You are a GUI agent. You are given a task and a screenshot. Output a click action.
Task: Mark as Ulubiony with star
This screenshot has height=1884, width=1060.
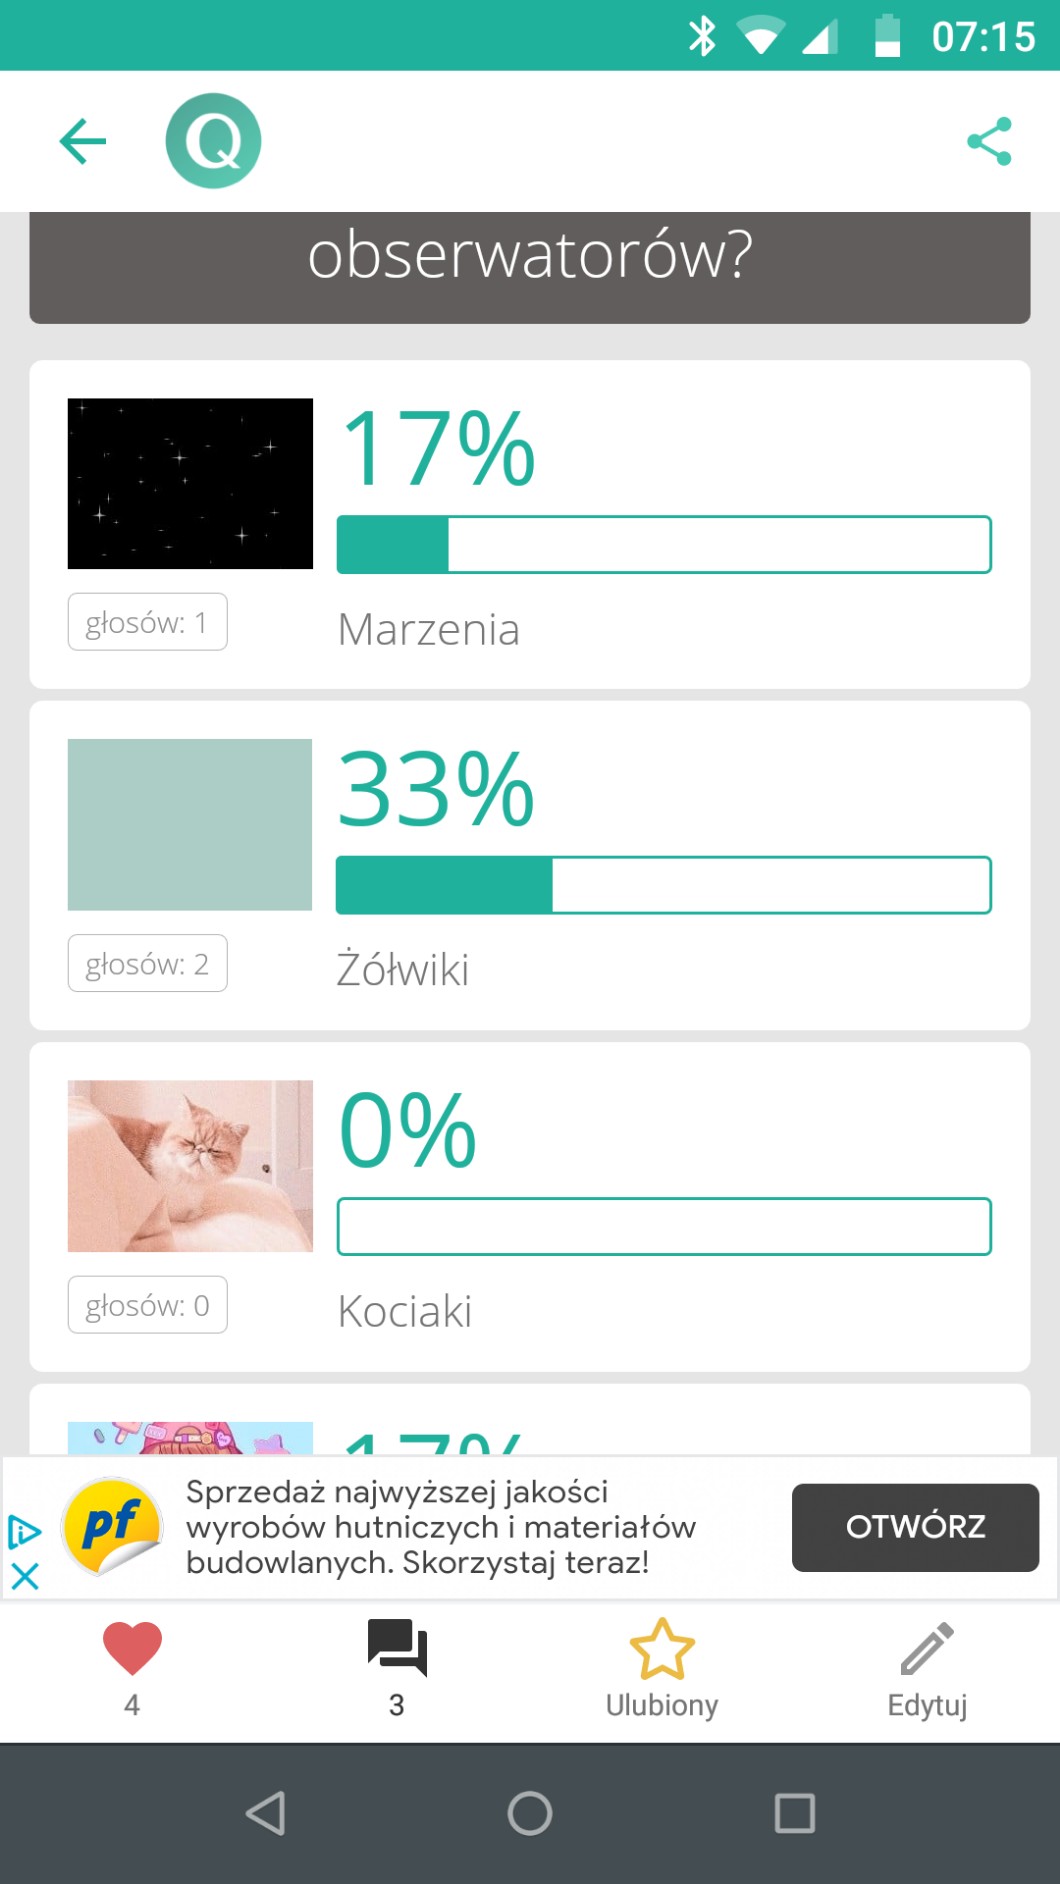click(662, 1649)
